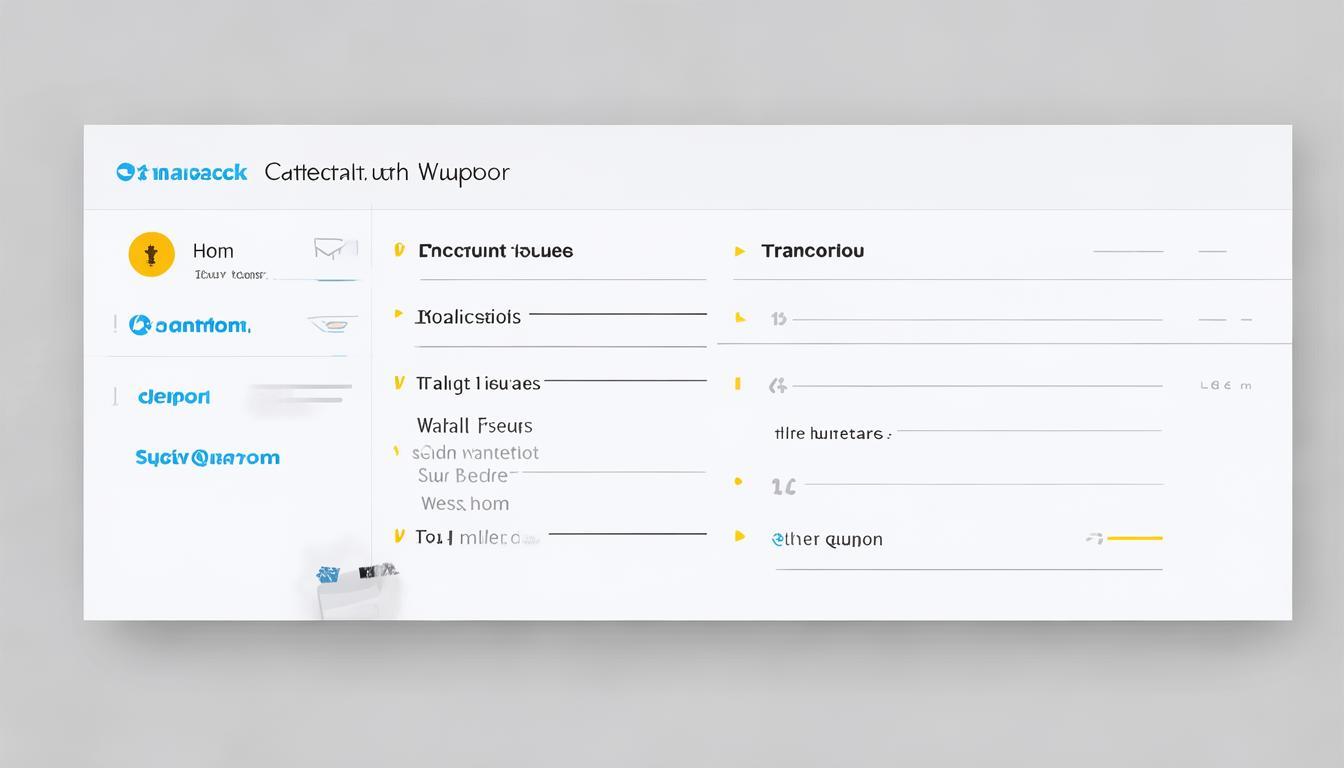1344x768 pixels.
Task: Collapse the Enccruint Iouues chevron
Action: (x=399, y=250)
